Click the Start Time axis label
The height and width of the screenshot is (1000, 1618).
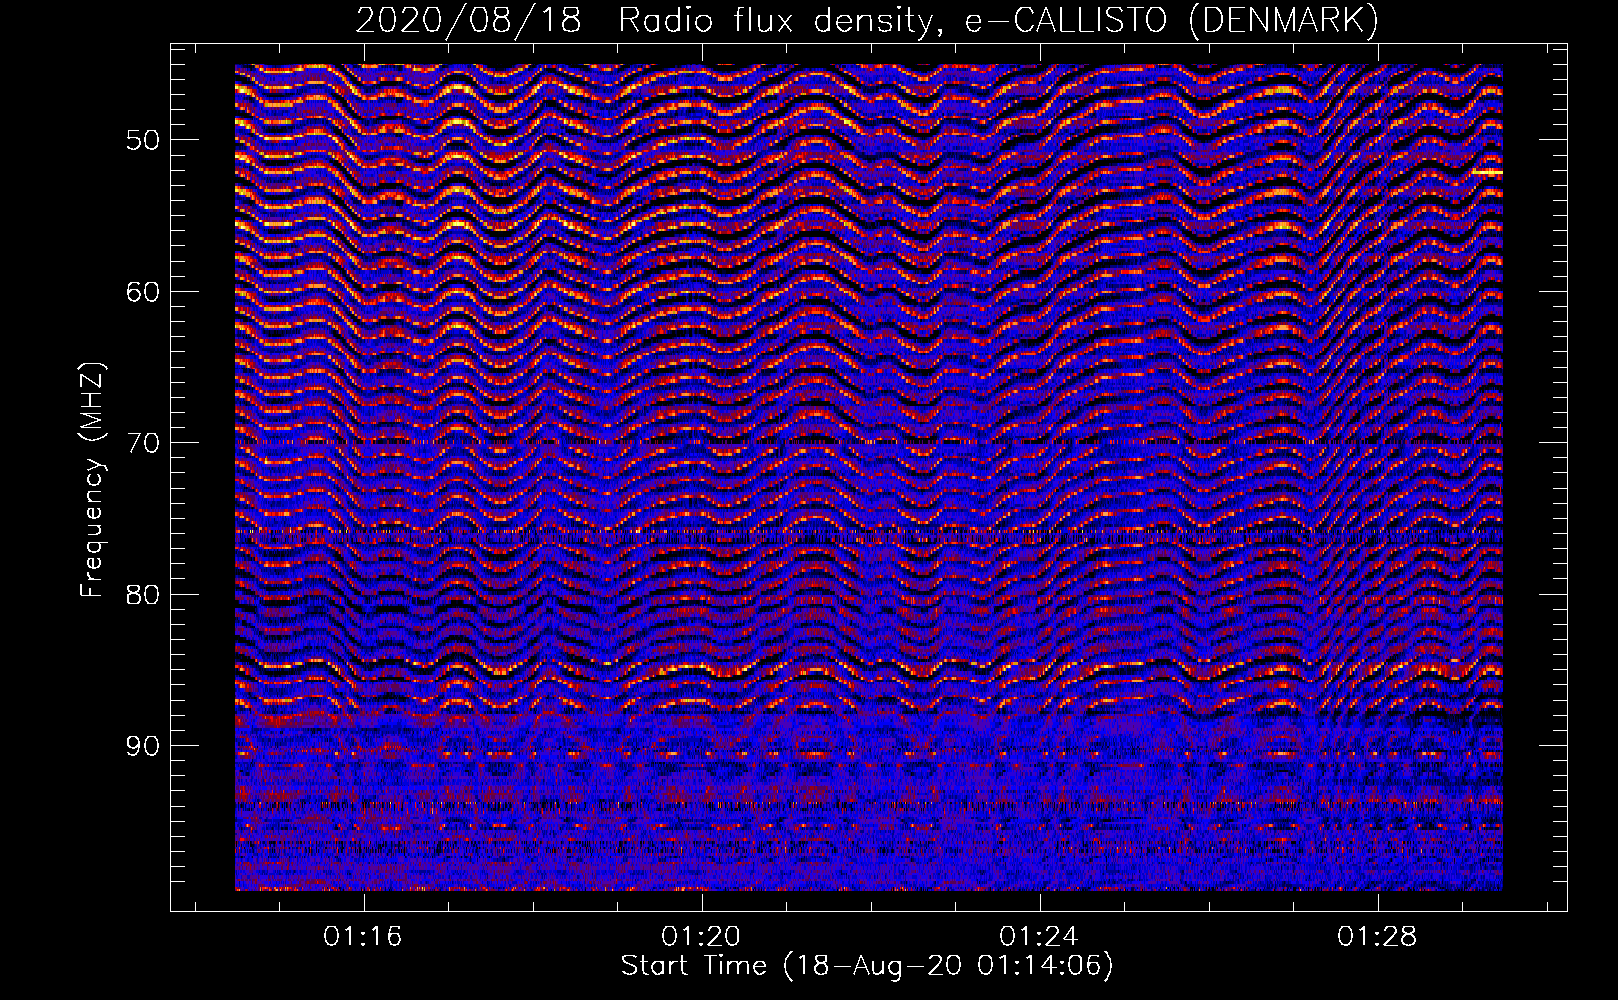pos(867,966)
